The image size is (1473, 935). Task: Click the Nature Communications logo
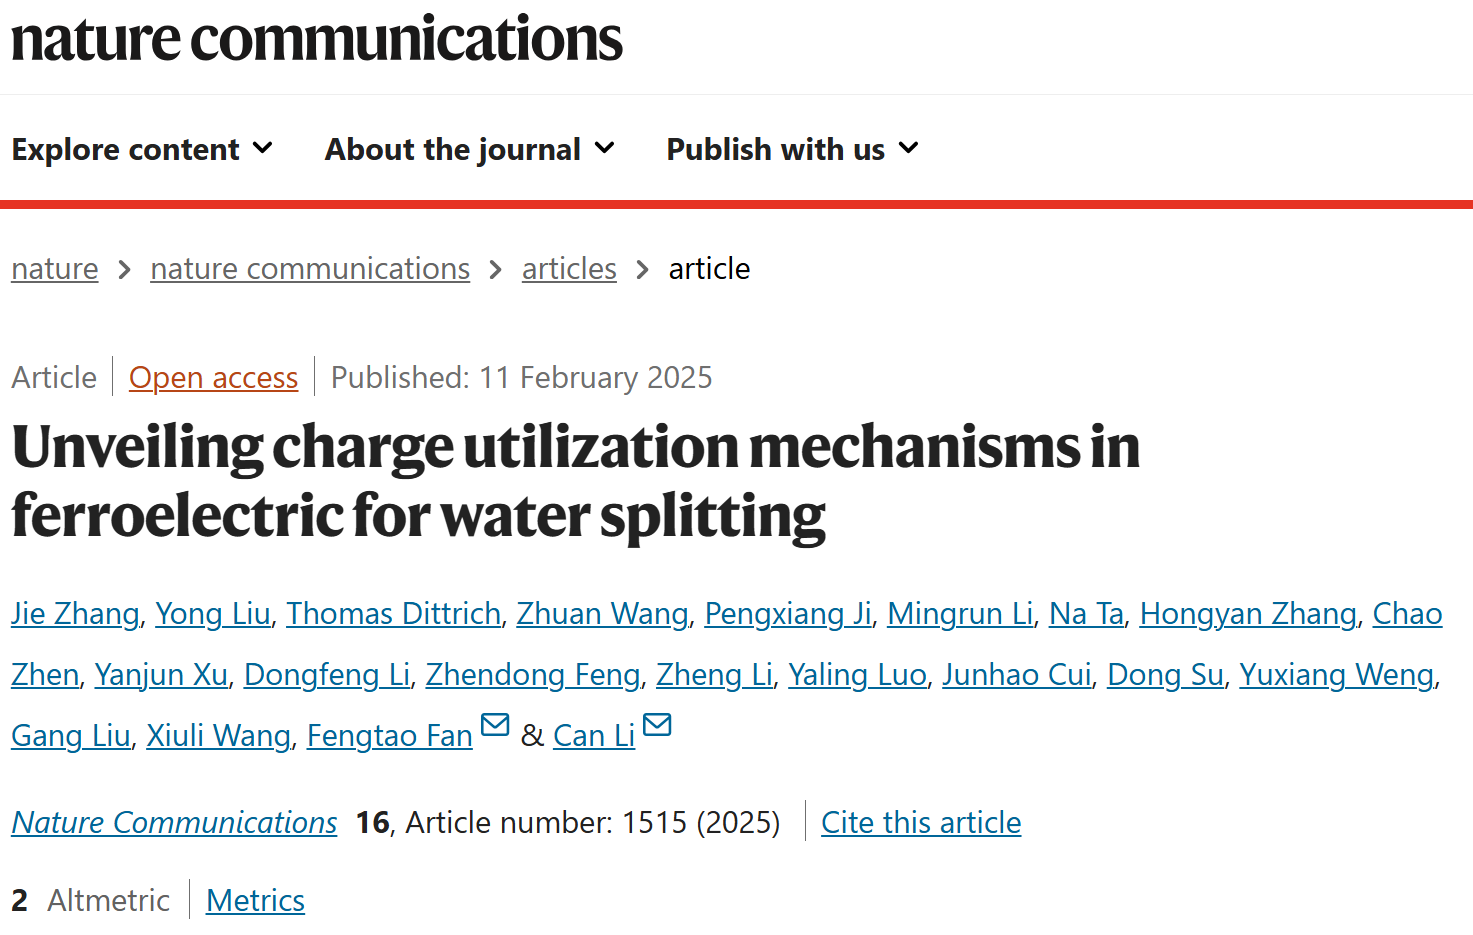(317, 40)
